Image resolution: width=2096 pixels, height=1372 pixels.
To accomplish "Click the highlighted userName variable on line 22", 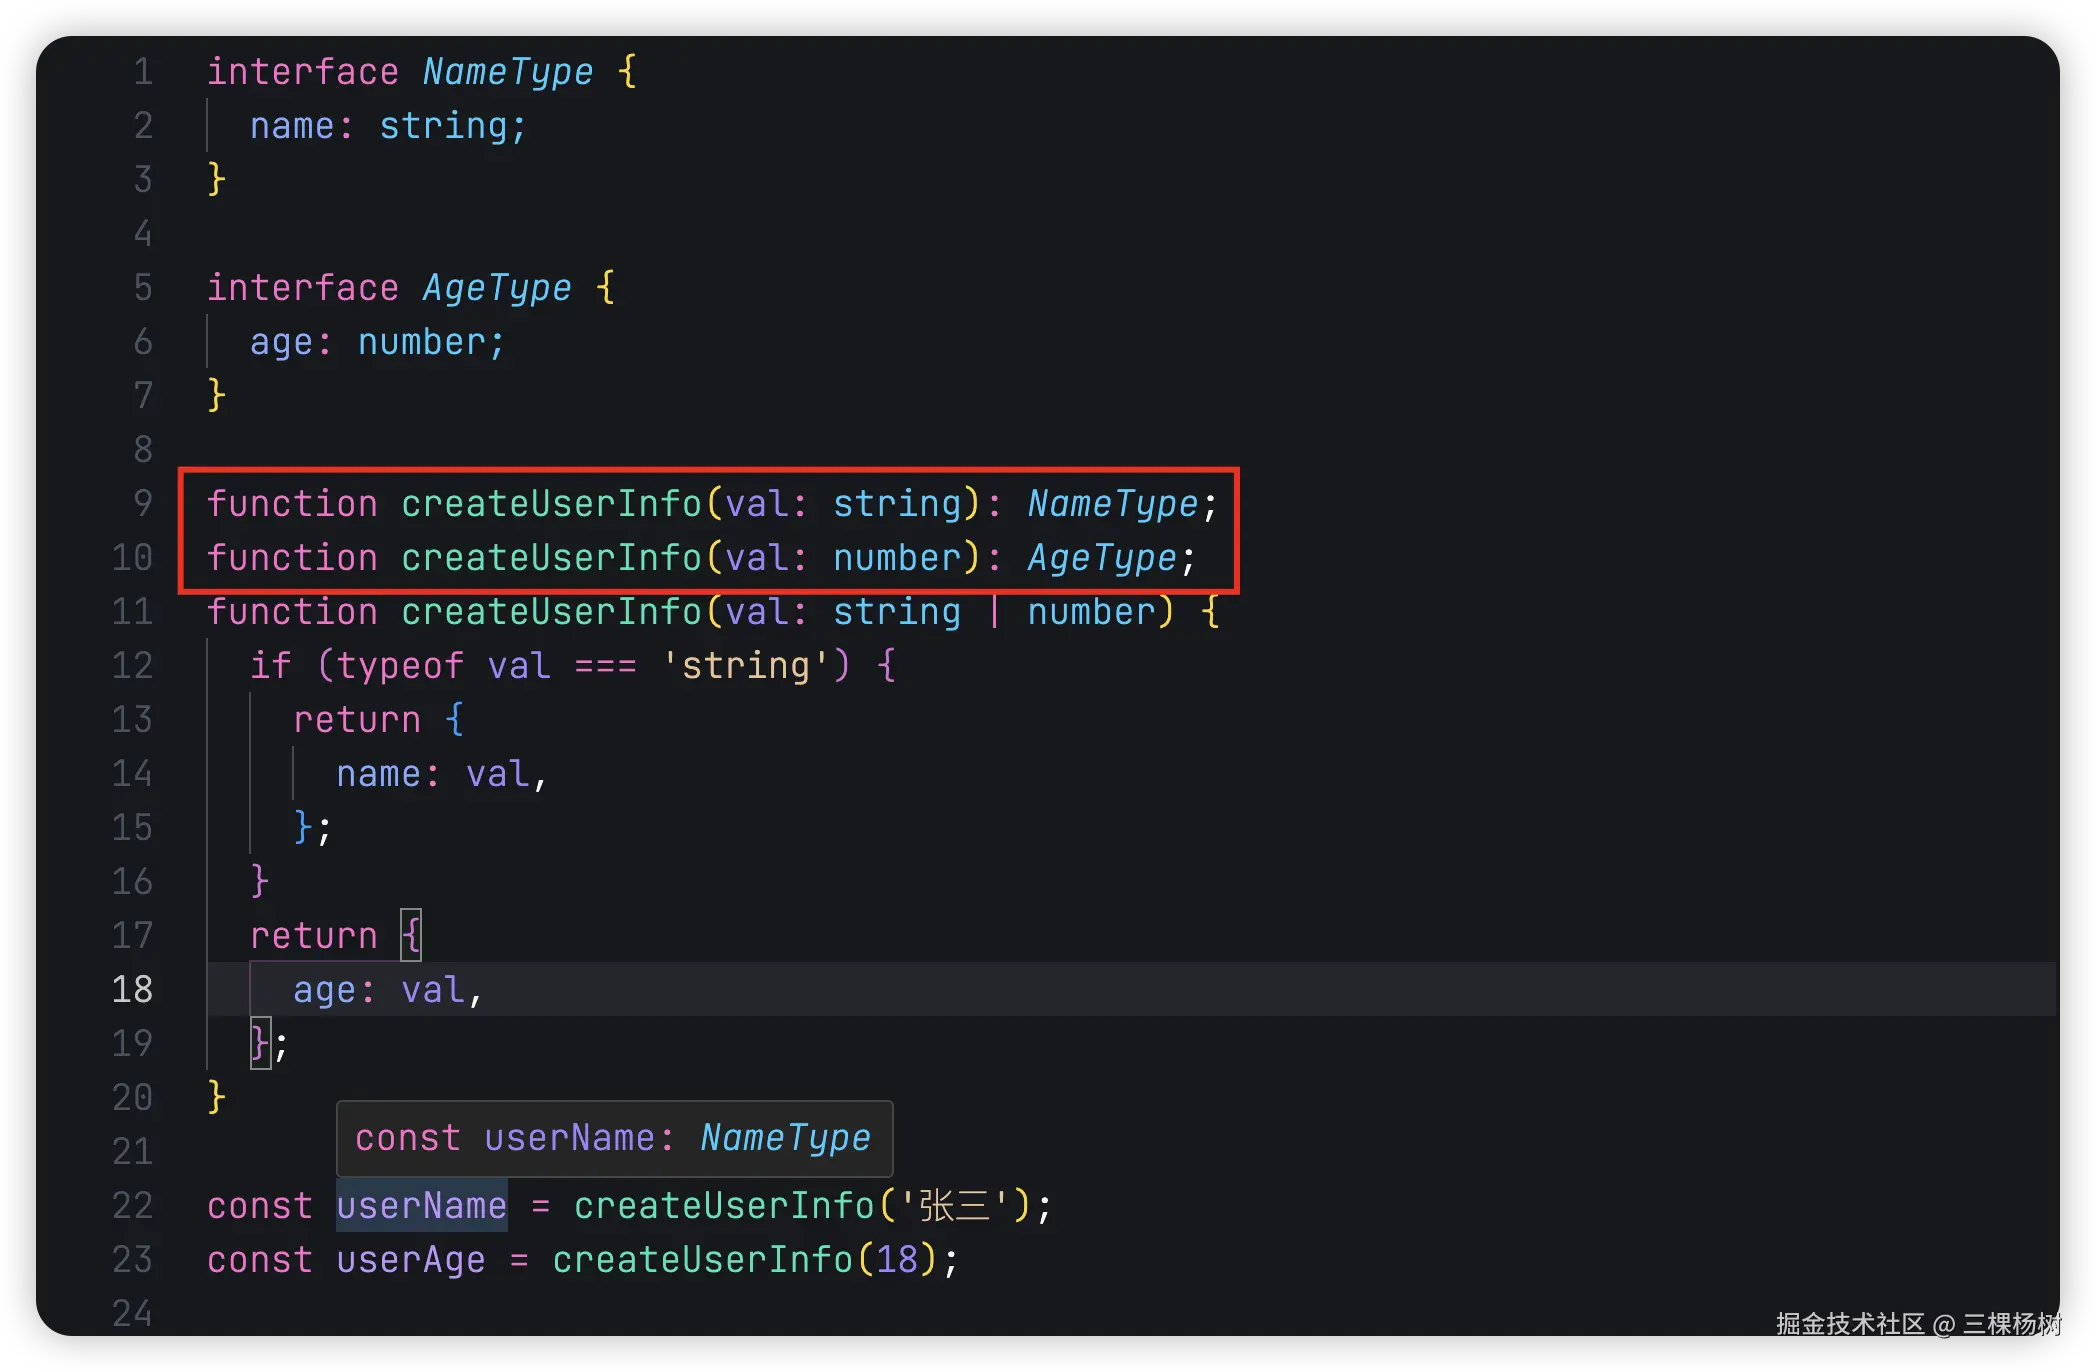I will click(421, 1206).
